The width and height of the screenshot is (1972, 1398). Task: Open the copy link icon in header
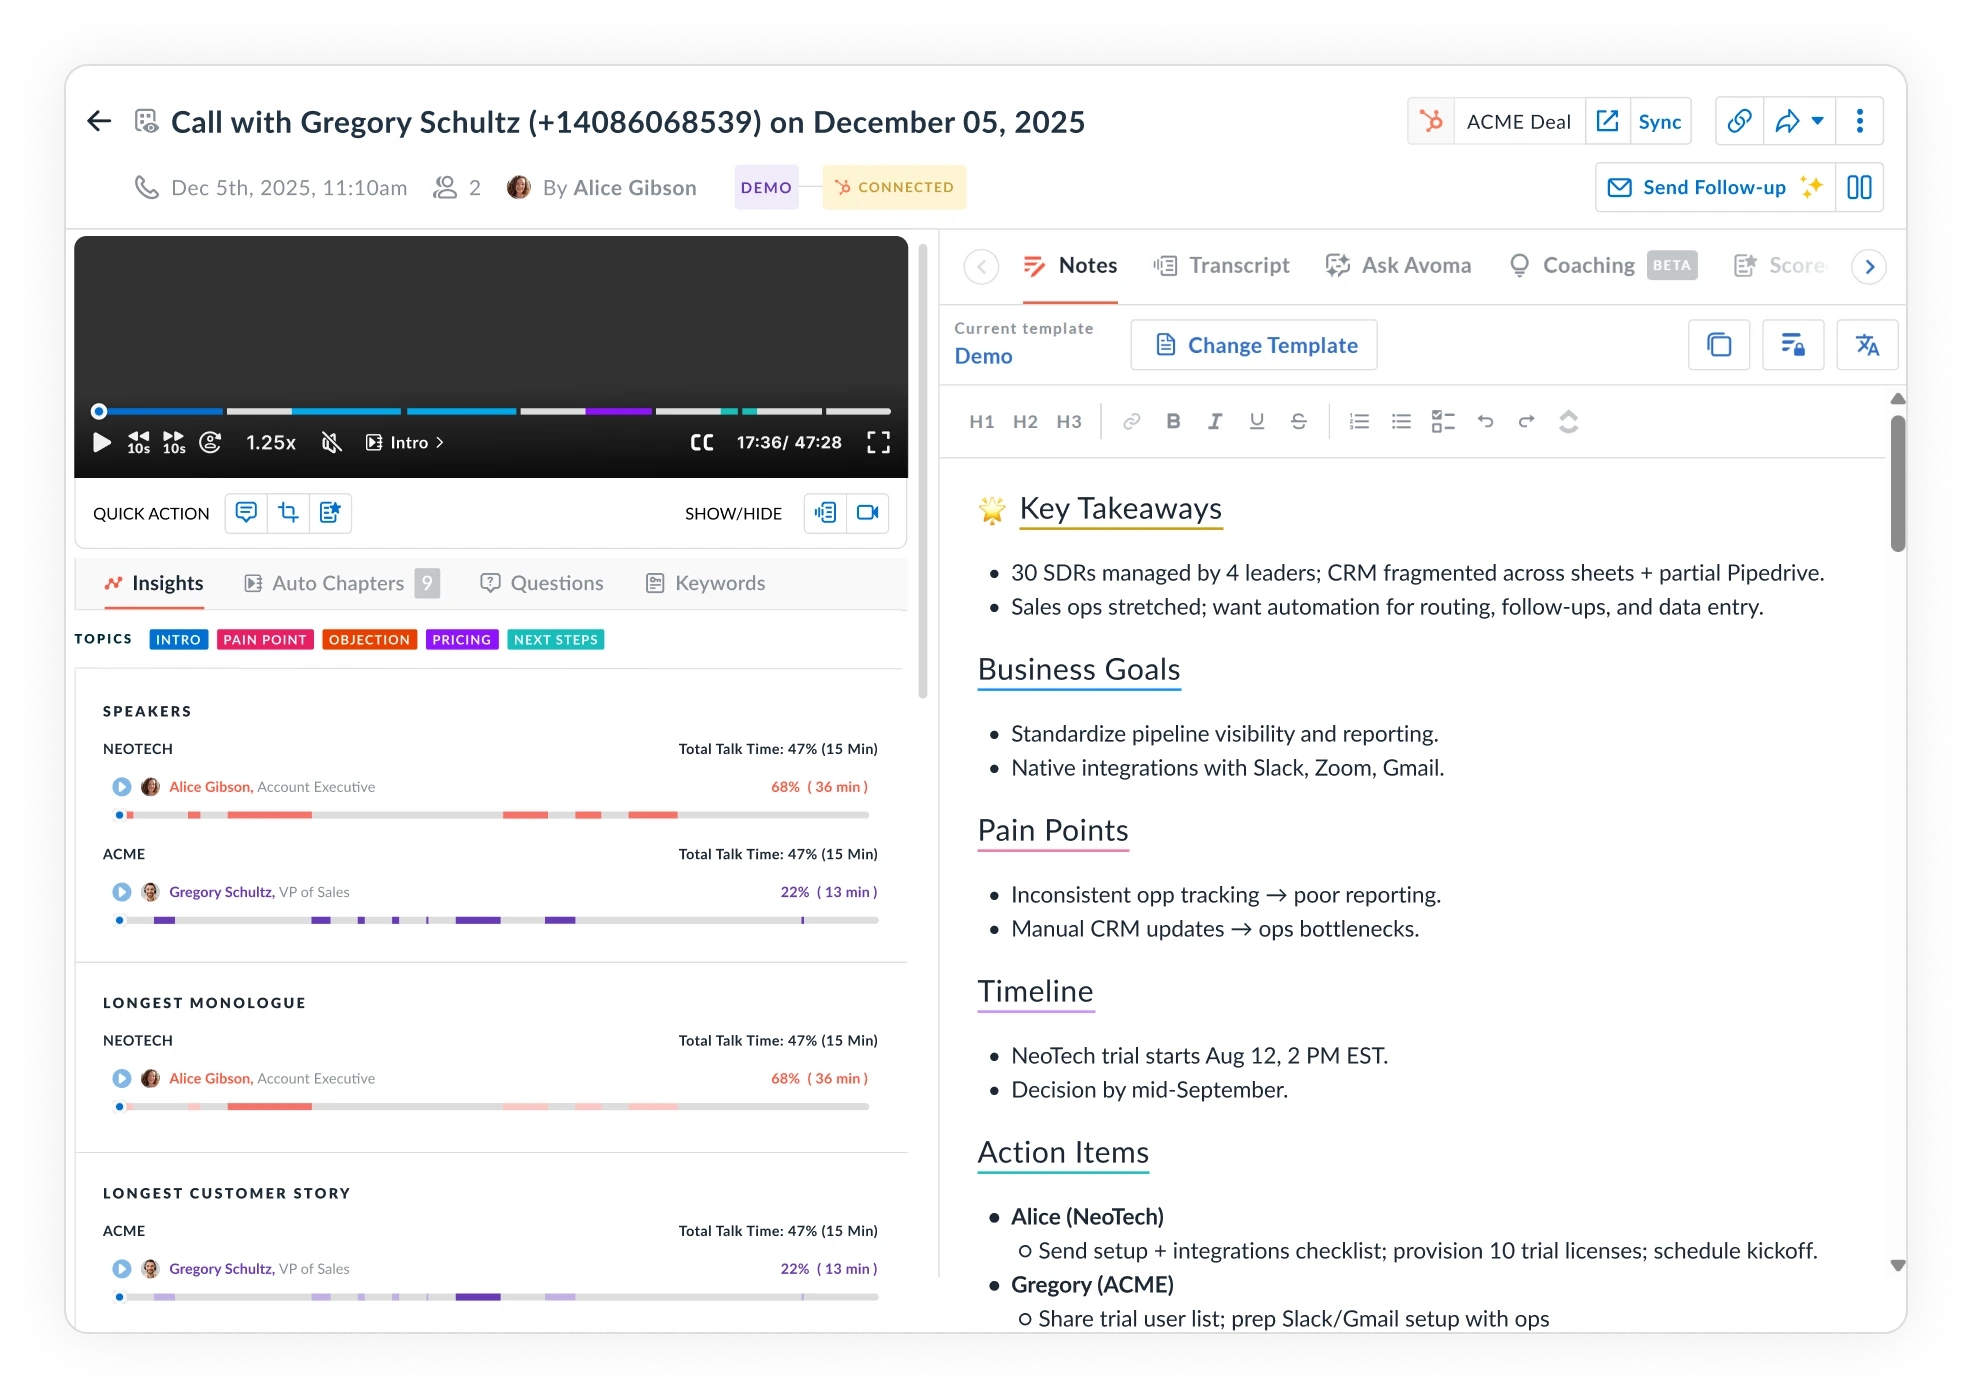click(x=1739, y=120)
